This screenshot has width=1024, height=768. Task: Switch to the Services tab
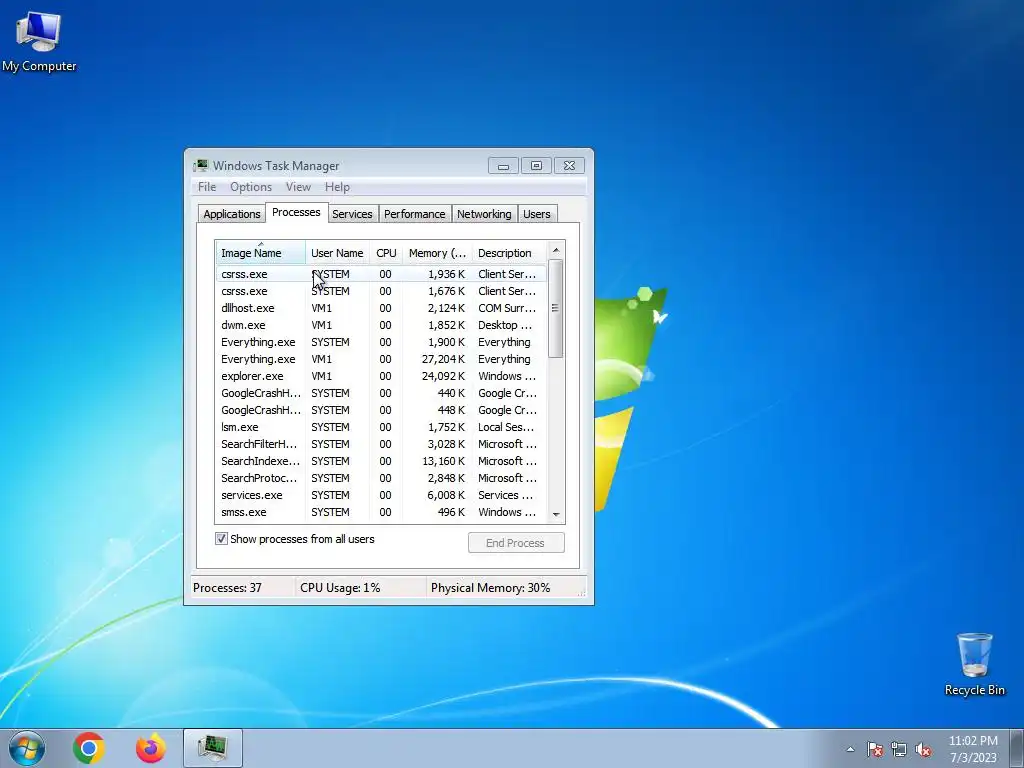352,214
